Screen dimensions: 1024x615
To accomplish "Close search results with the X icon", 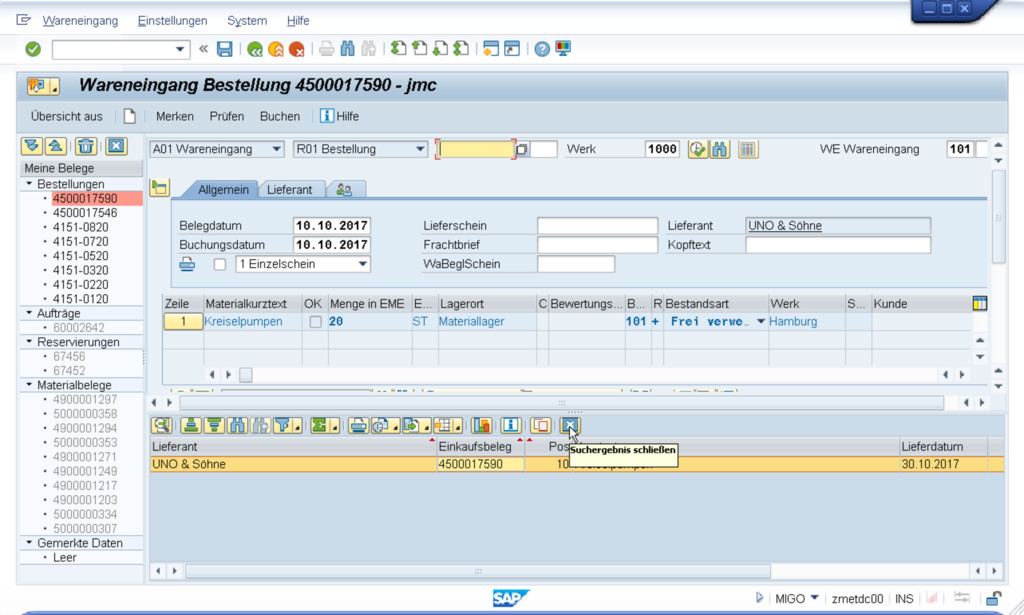I will click(569, 426).
